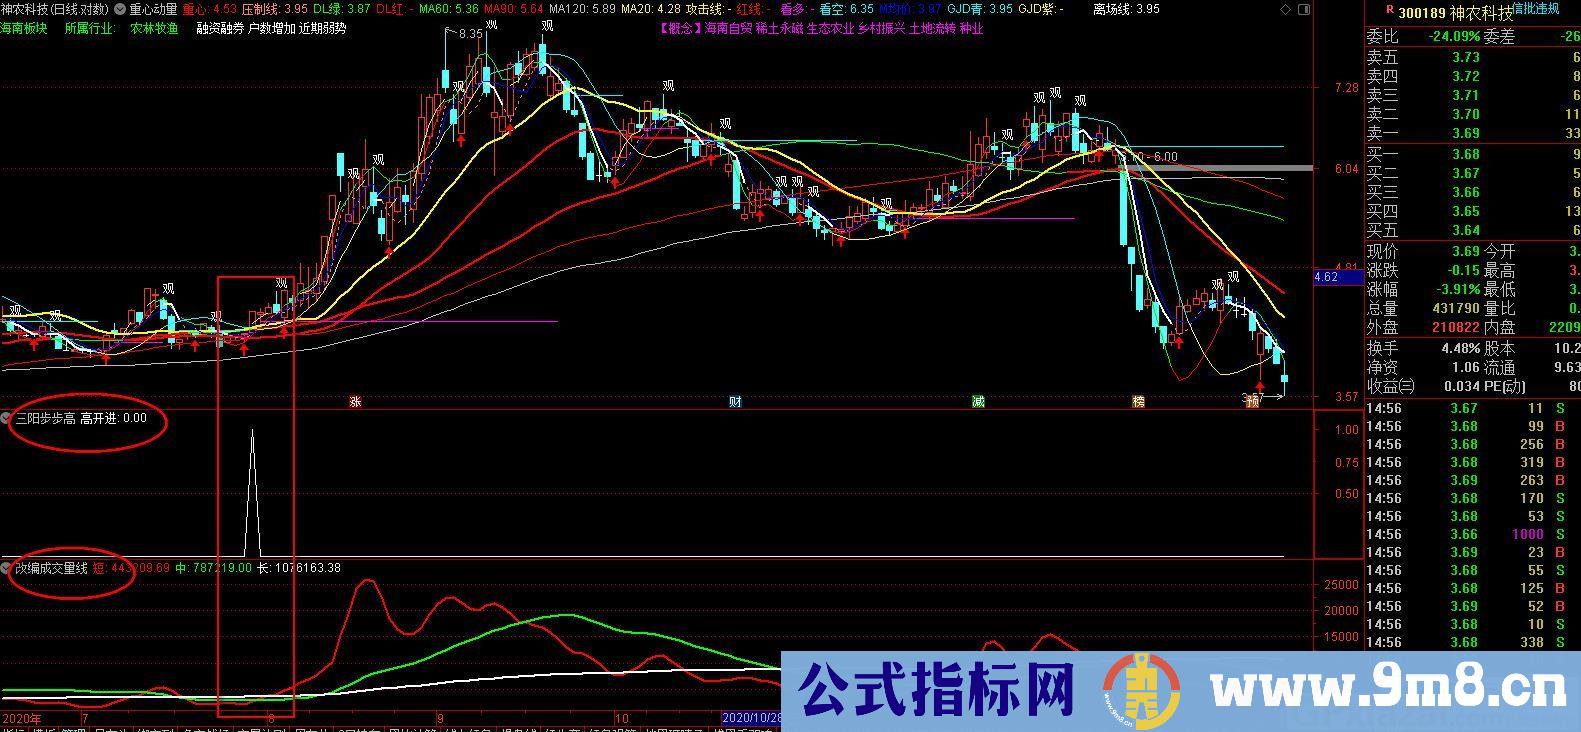Click the 长: 1076163.38 volume readout
Screen dimensions: 1581x732
pyautogui.click(x=299, y=567)
